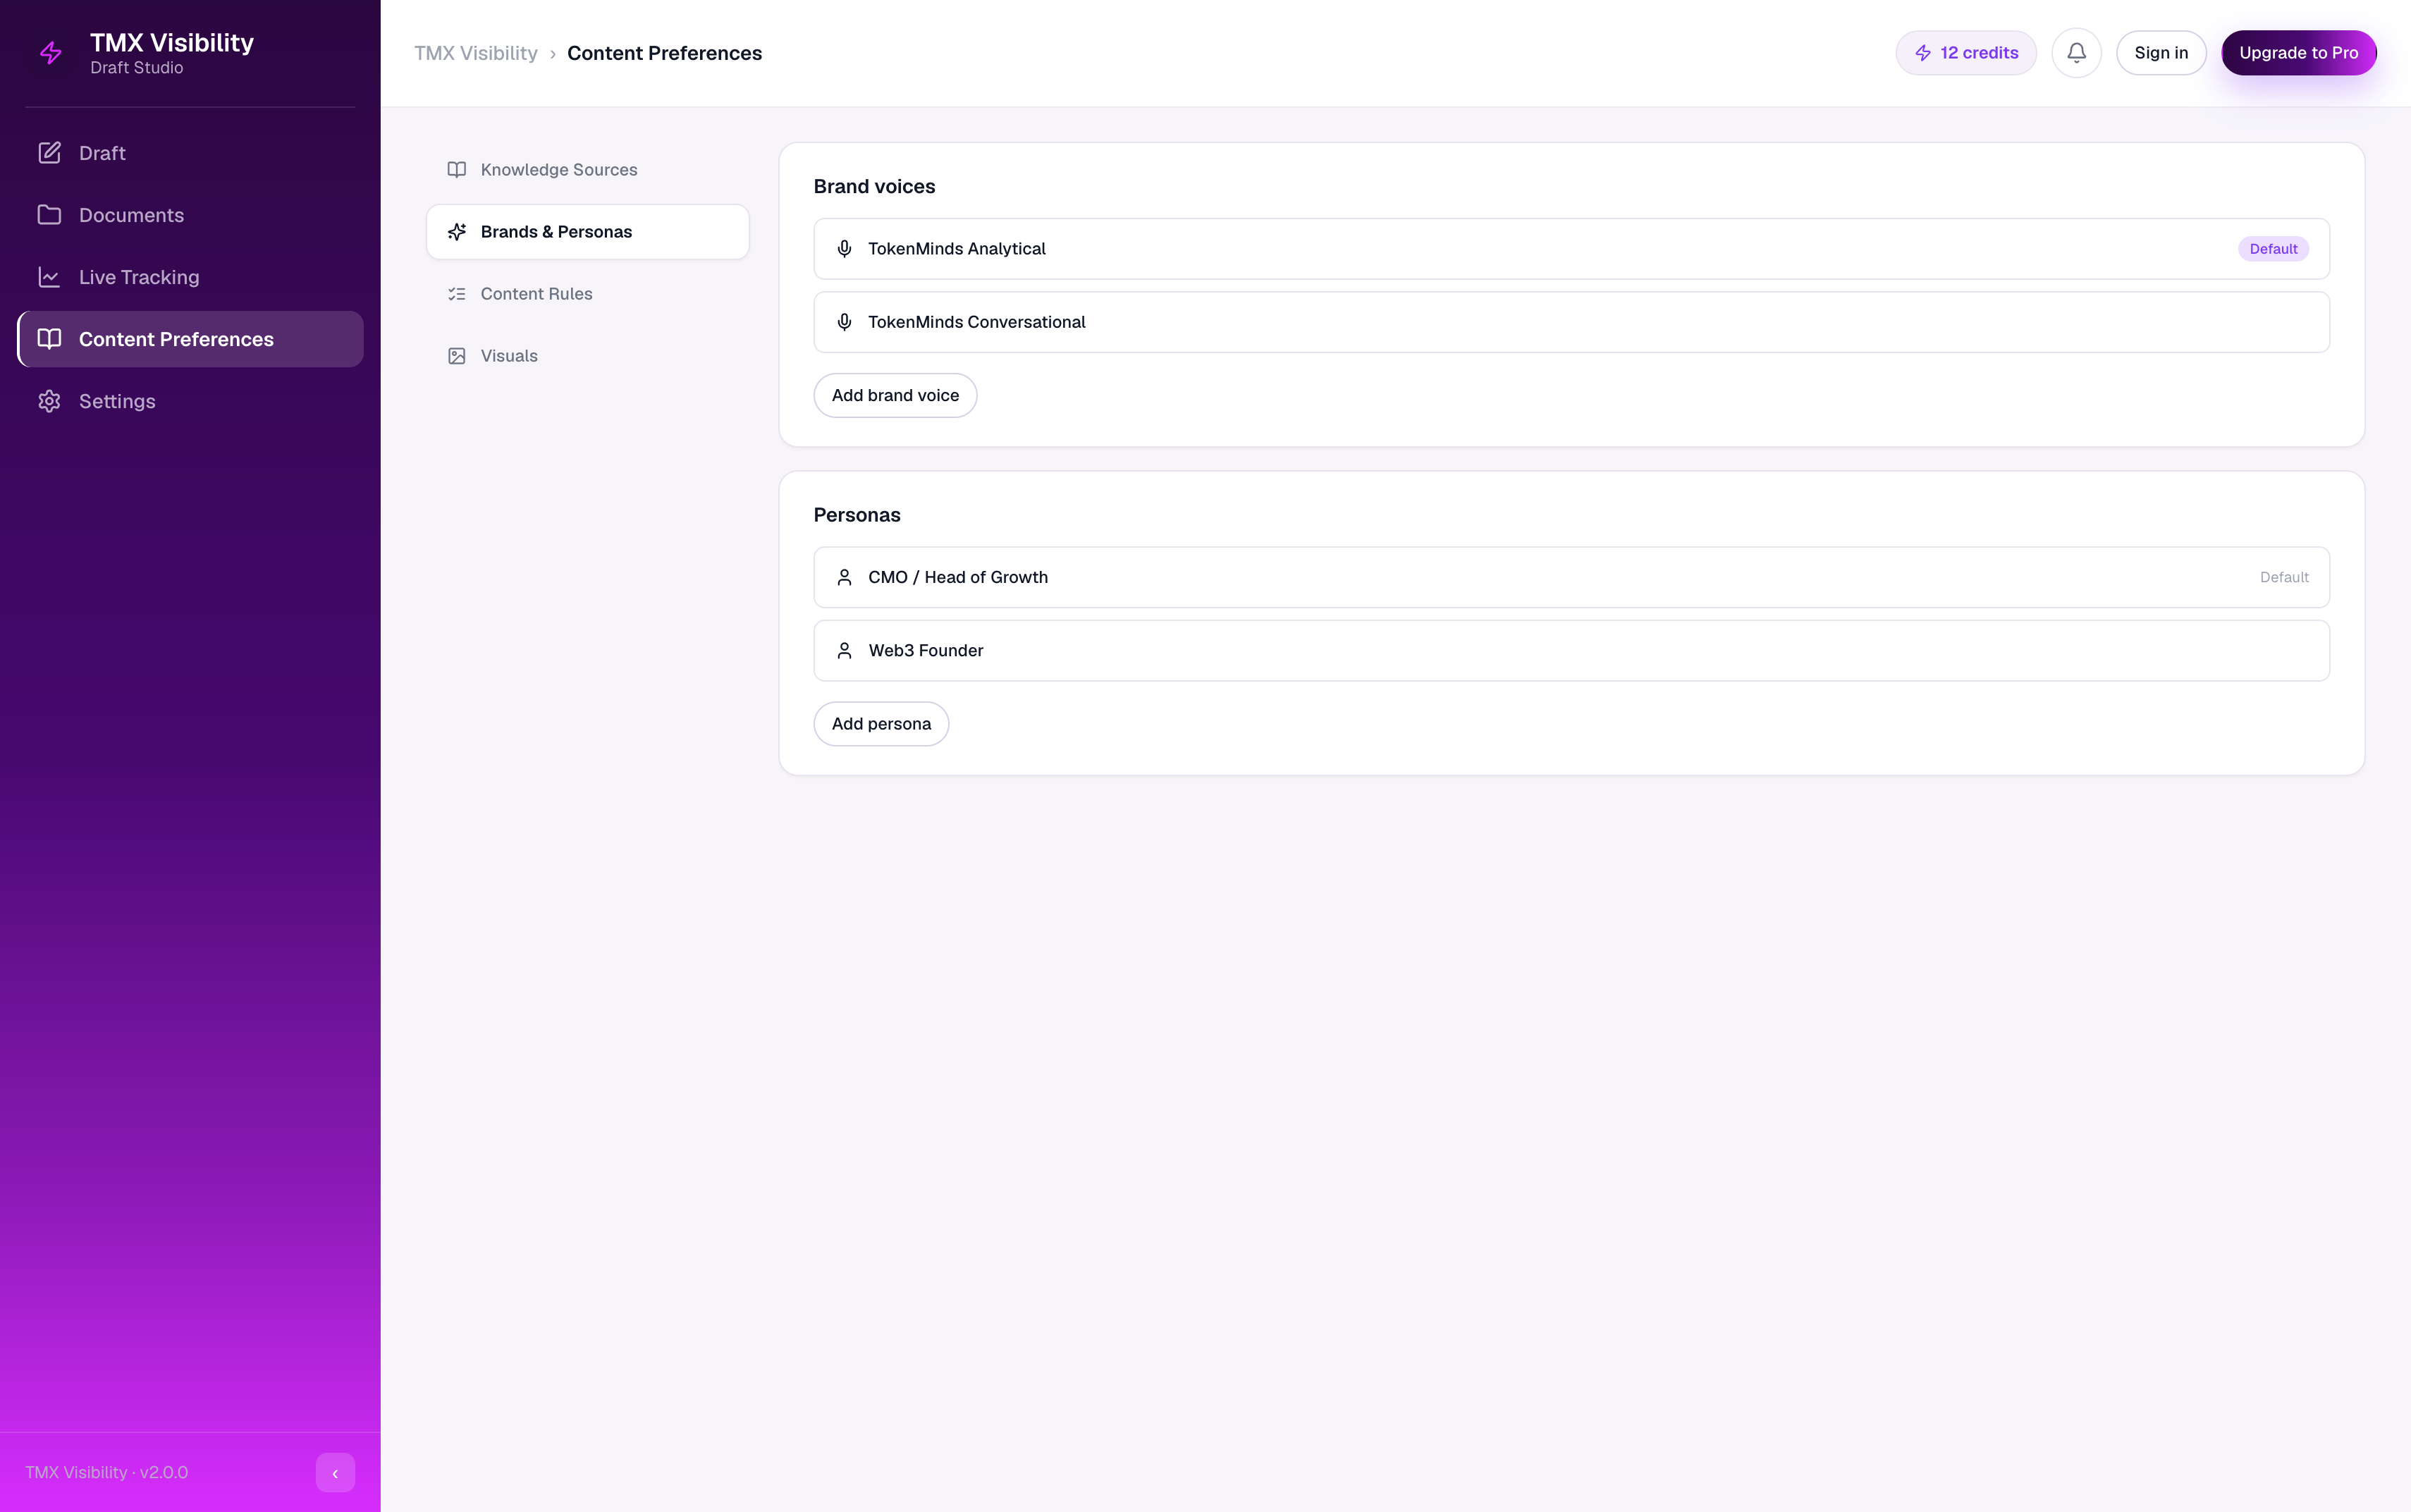The width and height of the screenshot is (2411, 1512).
Task: Collapse the sidebar with the chevron button
Action: [x=335, y=1473]
